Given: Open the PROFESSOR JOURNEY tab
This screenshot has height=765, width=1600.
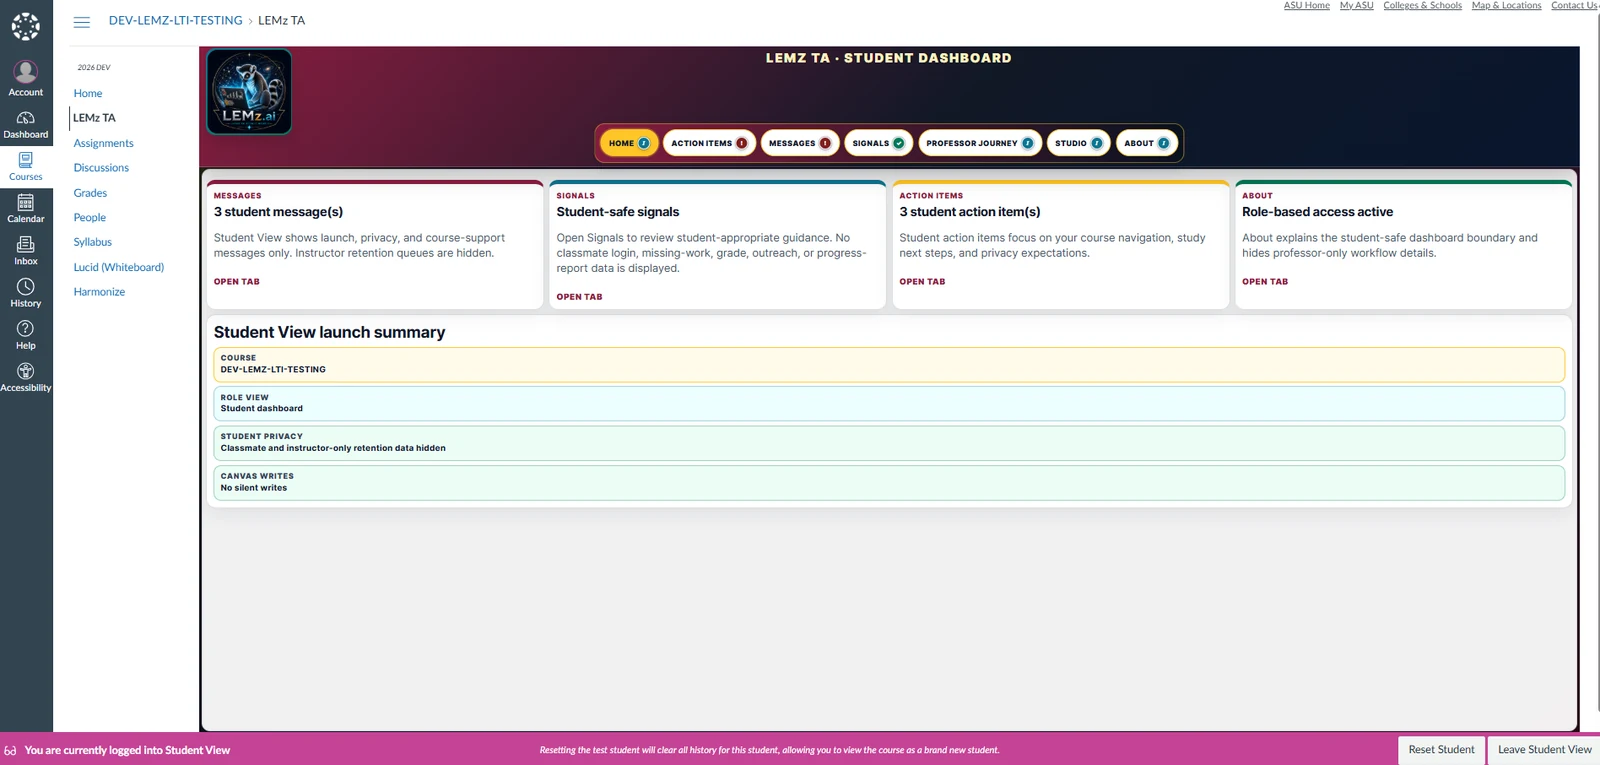Looking at the screenshot, I should pos(980,143).
